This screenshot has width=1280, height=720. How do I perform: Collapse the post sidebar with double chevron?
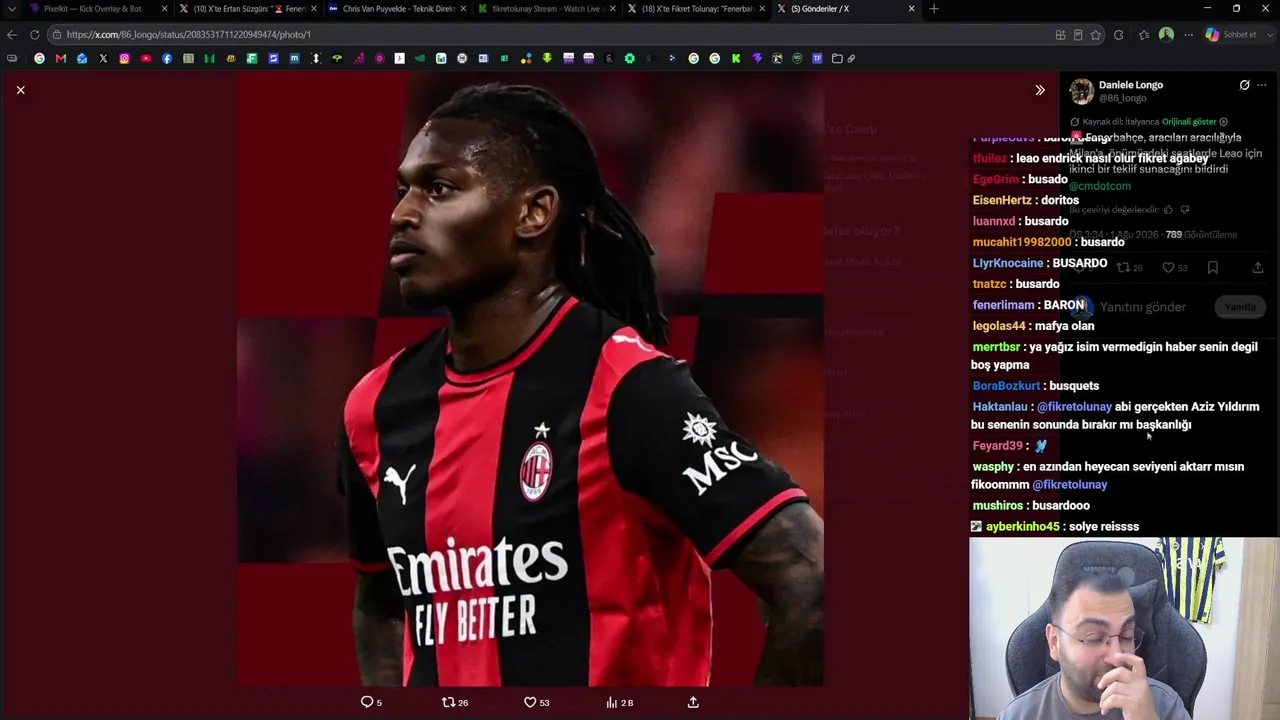[x=1040, y=90]
